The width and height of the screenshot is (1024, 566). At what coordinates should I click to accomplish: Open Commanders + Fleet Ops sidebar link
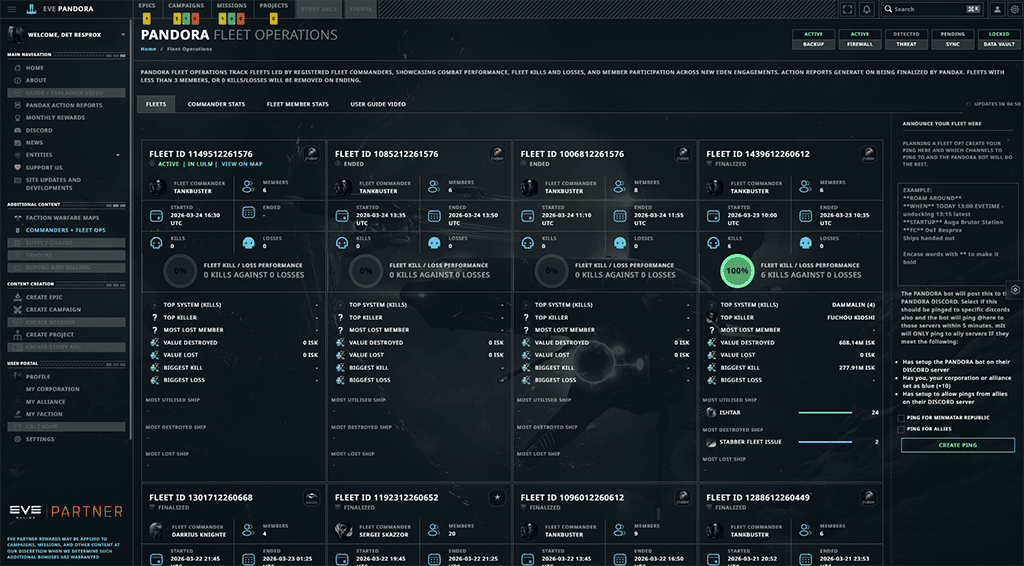click(65, 230)
